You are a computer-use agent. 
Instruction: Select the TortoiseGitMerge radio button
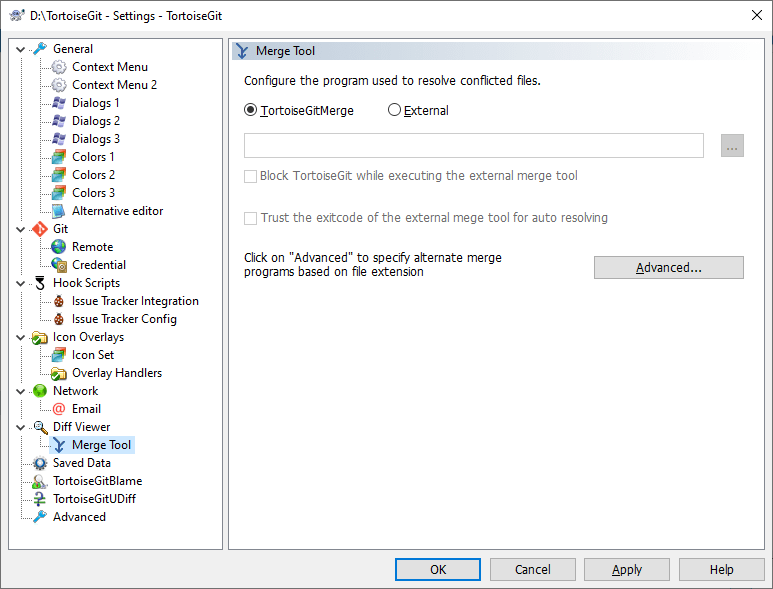coord(251,111)
